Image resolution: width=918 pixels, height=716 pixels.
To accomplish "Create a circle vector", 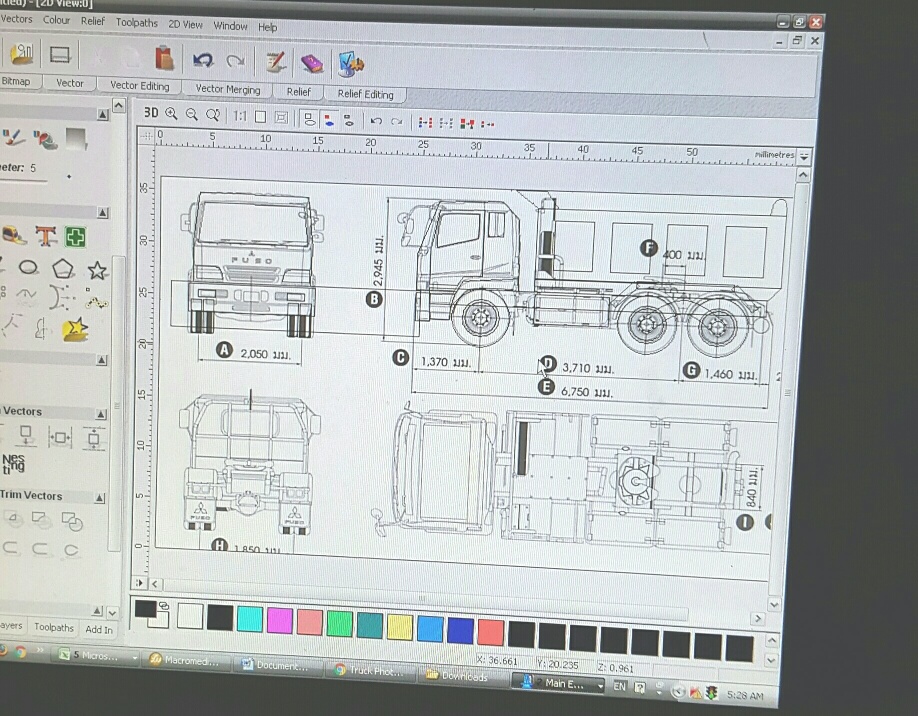I will 27,267.
